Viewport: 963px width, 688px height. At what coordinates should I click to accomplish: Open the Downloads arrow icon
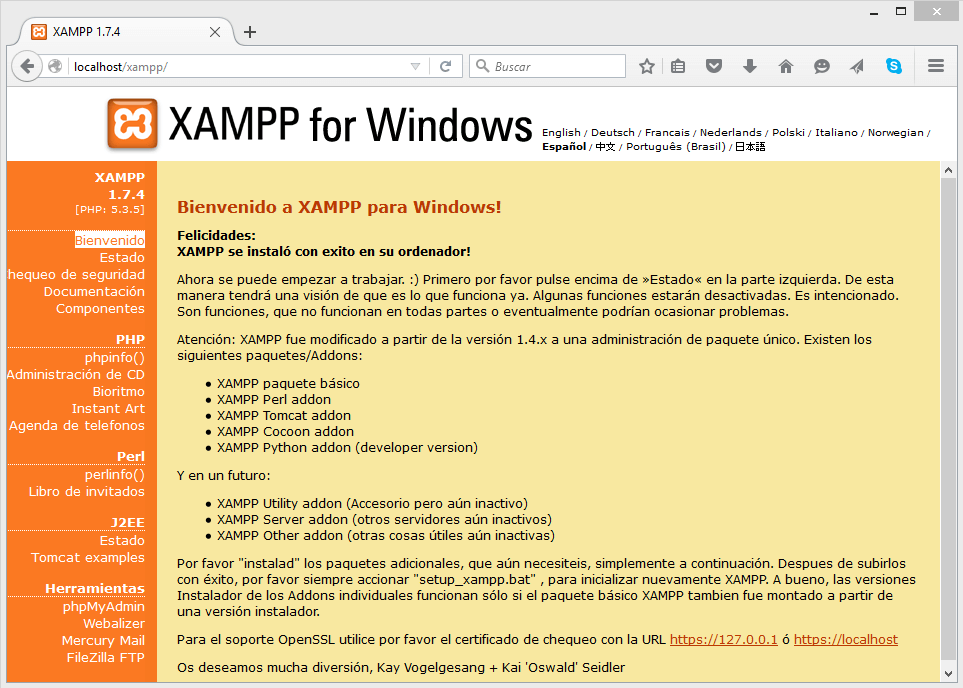coord(750,66)
